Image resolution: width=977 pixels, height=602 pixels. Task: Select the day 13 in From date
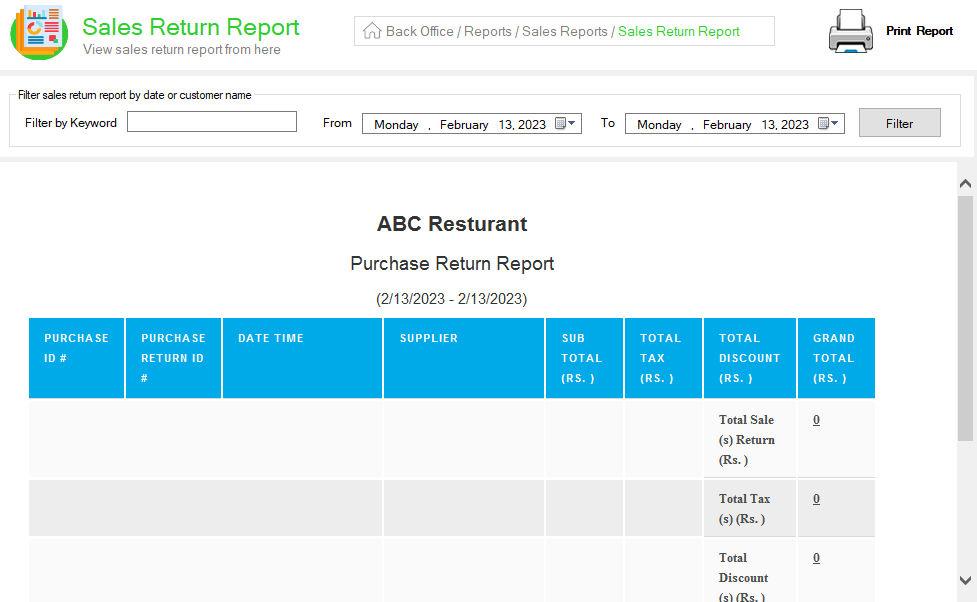point(505,125)
